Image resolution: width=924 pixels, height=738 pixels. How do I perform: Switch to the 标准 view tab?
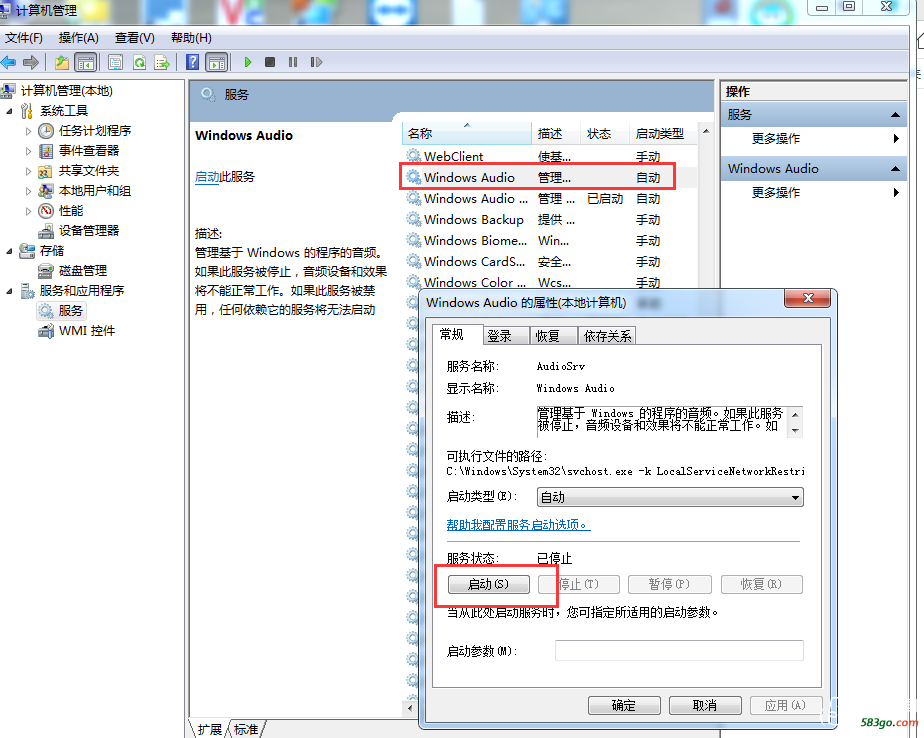tap(246, 729)
